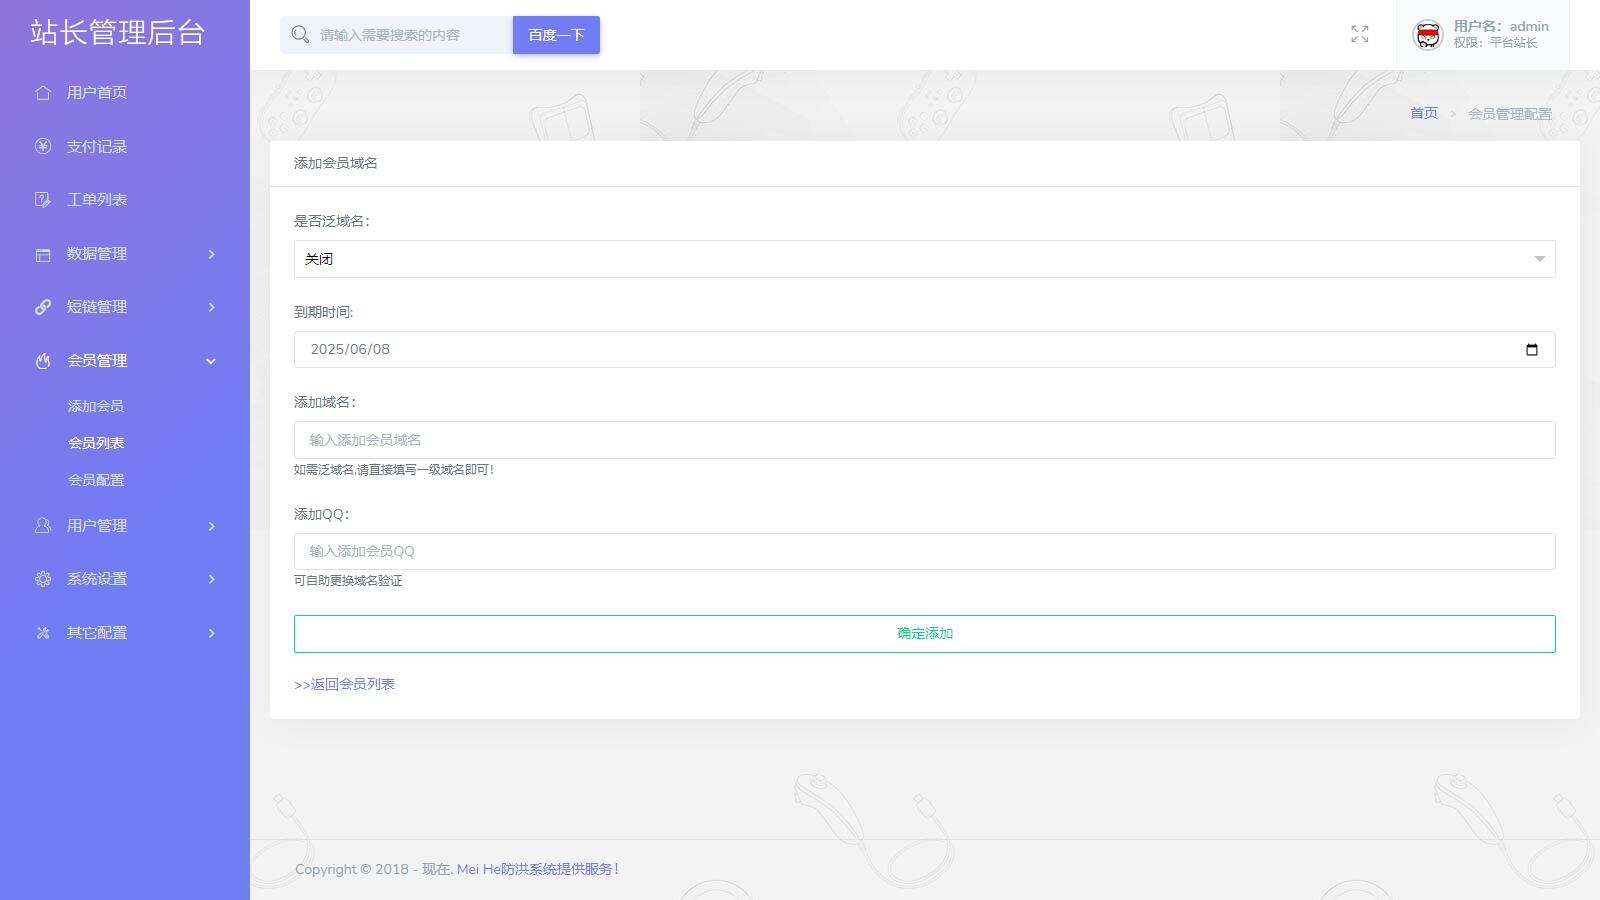Open the 是否泛域名 dropdown
Image resolution: width=1600 pixels, height=900 pixels.
point(924,259)
